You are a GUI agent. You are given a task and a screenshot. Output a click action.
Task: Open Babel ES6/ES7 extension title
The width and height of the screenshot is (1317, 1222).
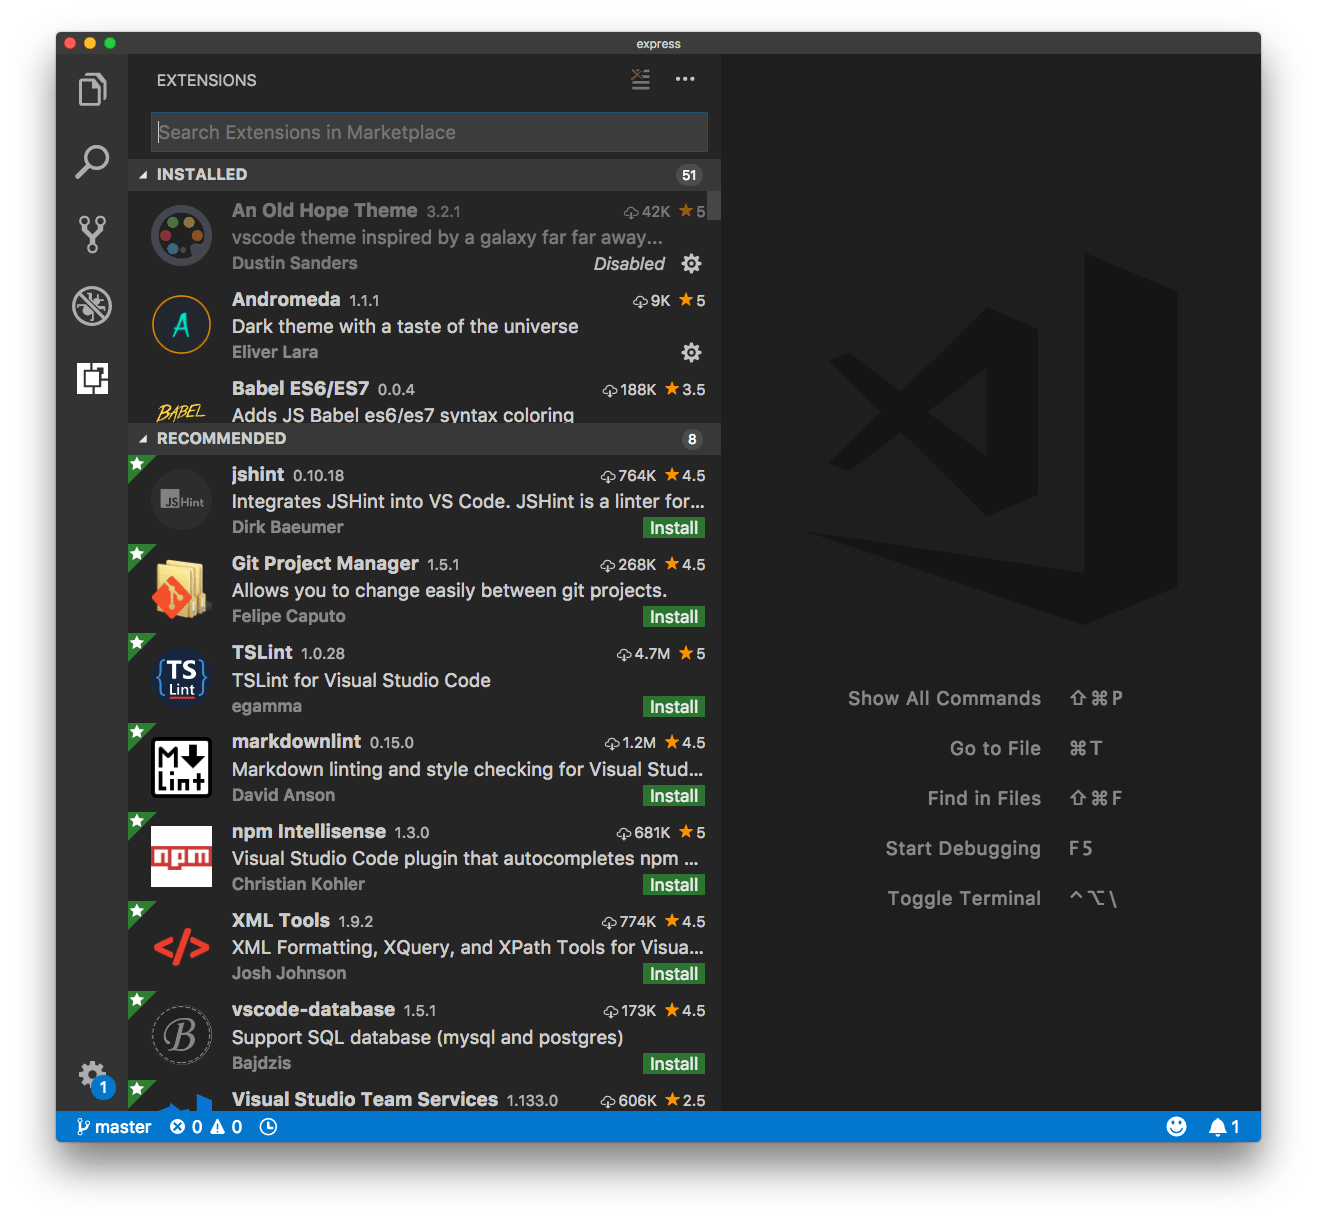pyautogui.click(x=300, y=388)
